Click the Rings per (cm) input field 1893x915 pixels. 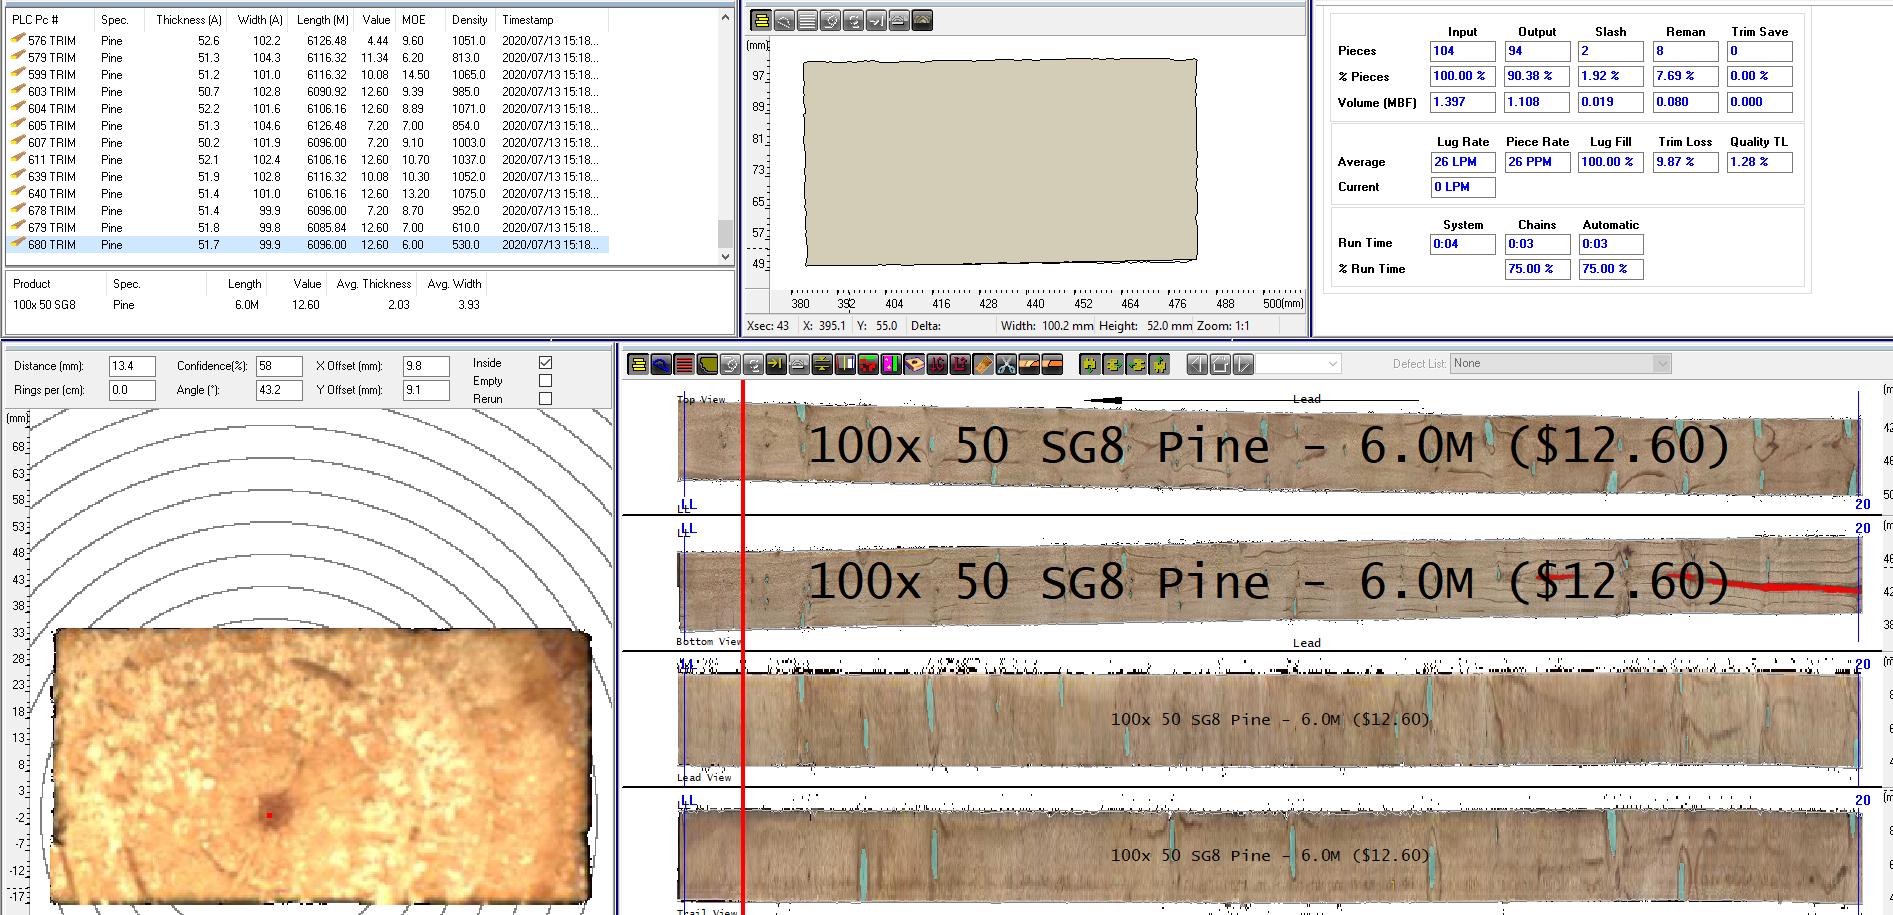[132, 390]
